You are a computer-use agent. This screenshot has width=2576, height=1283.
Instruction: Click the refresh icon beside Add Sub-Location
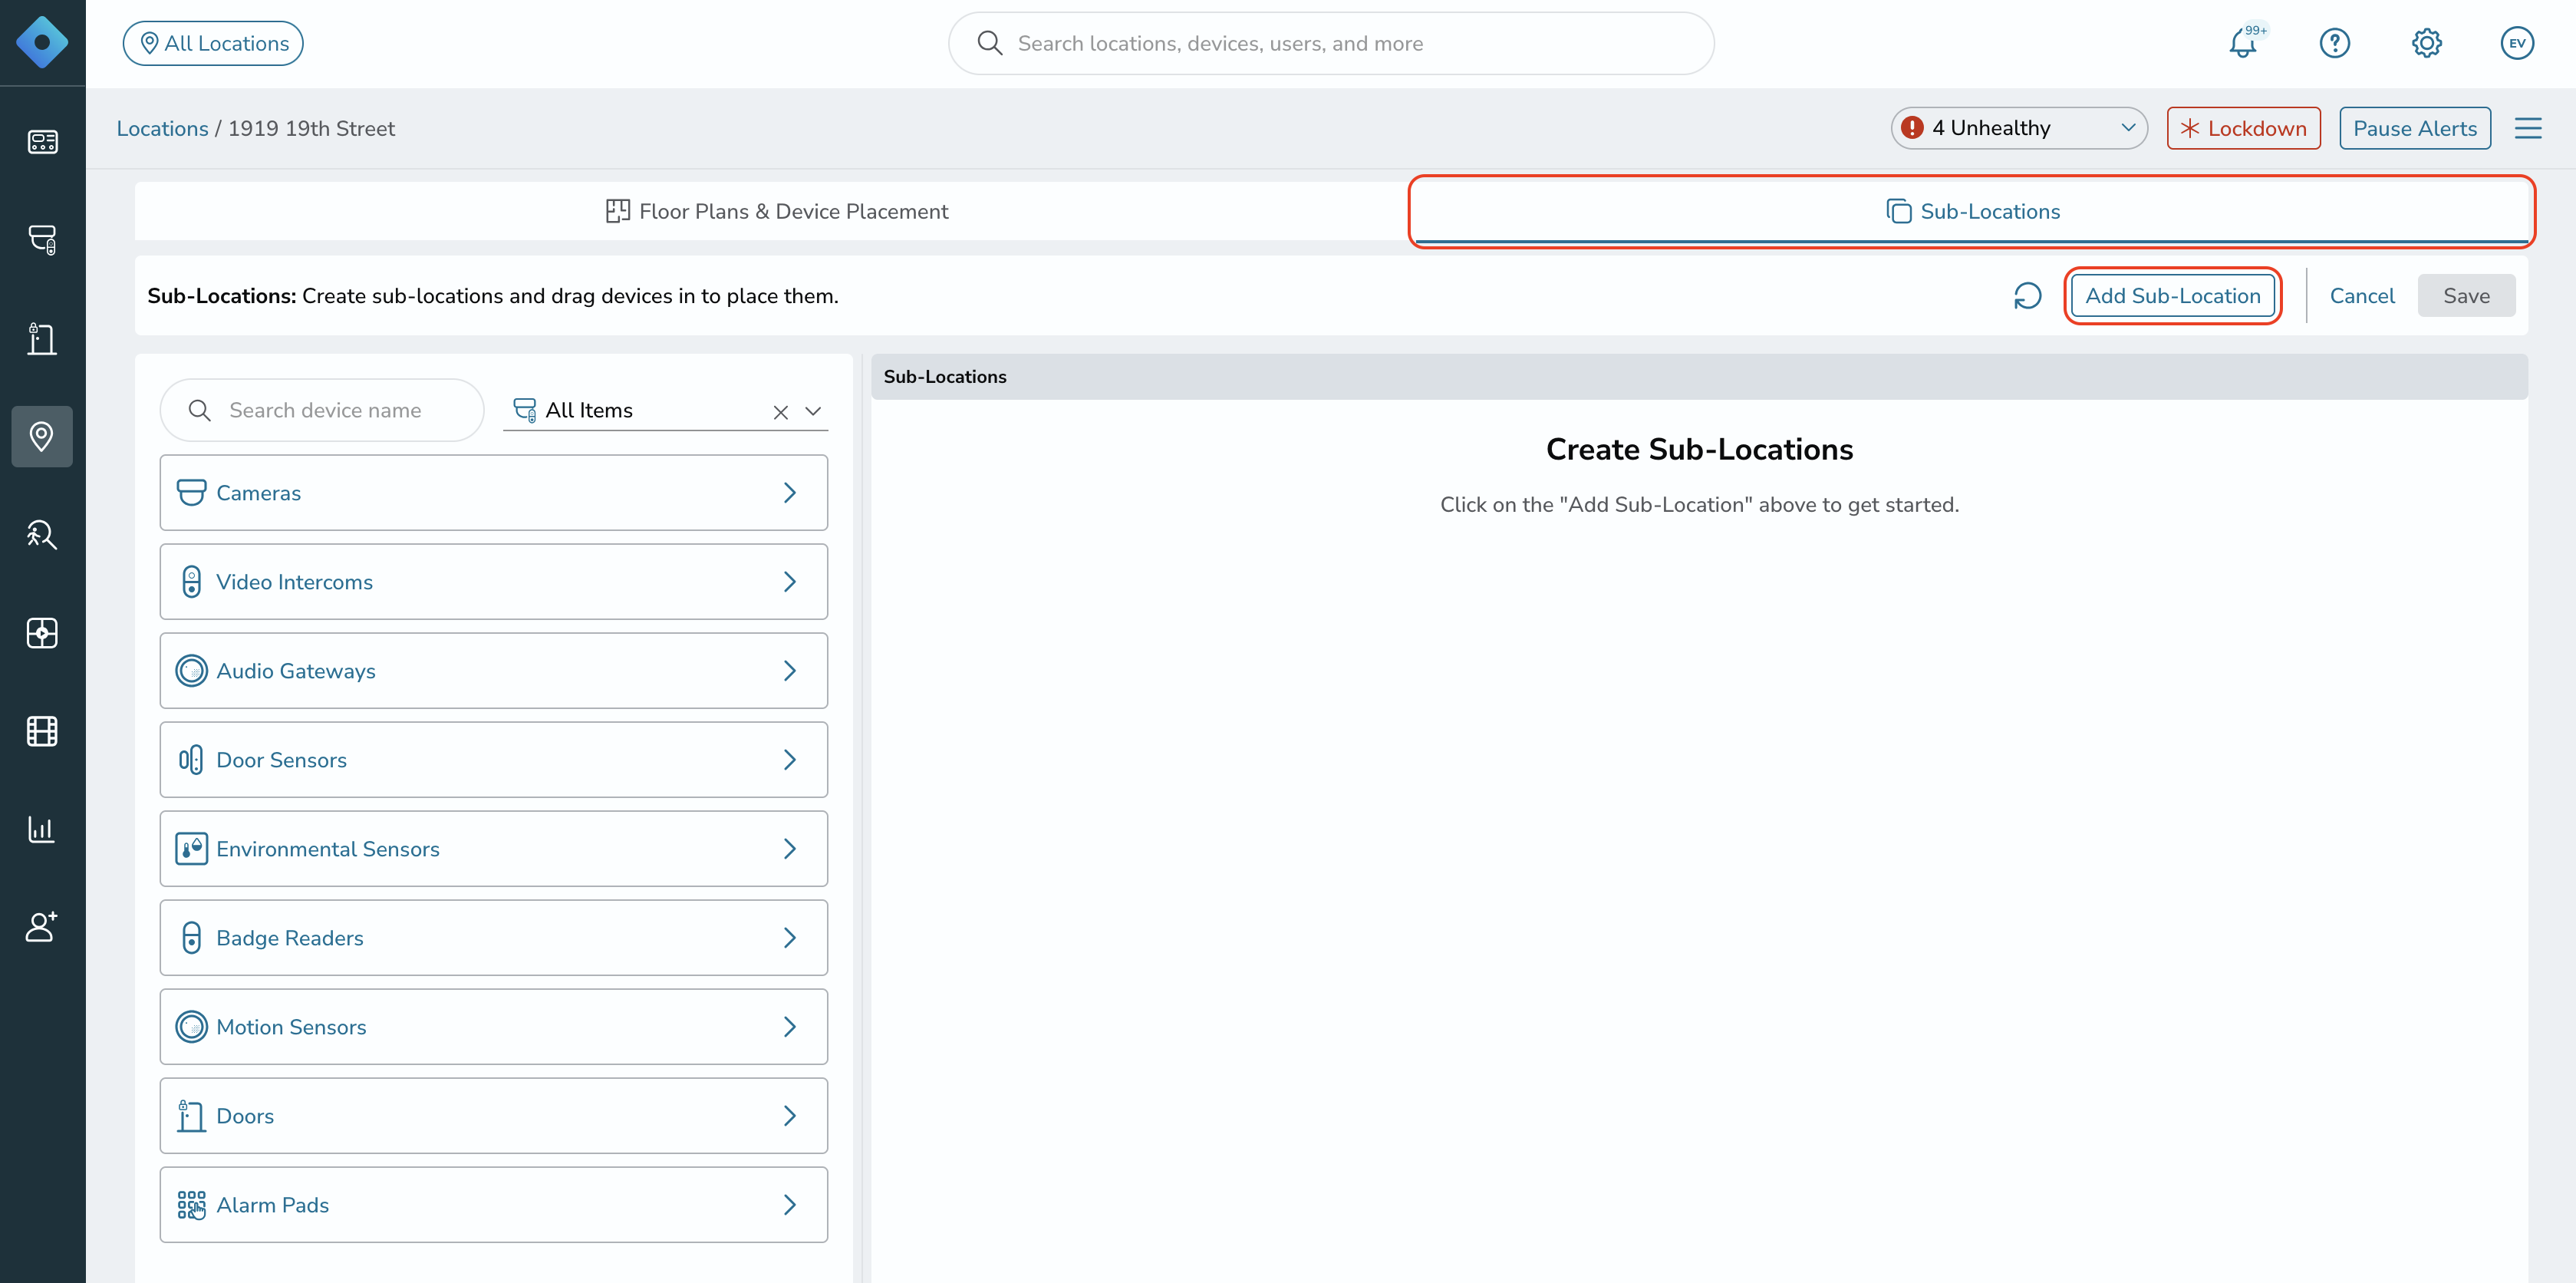click(2027, 296)
